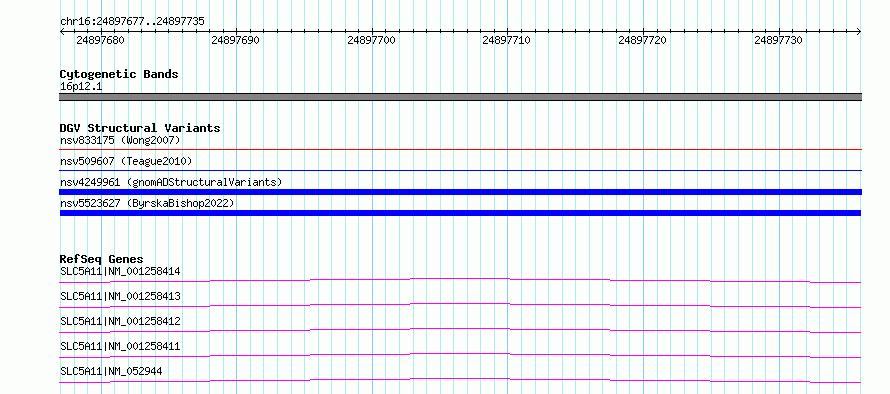
Task: Click the magenta NM_001258414 transcript line
Action: [460, 280]
